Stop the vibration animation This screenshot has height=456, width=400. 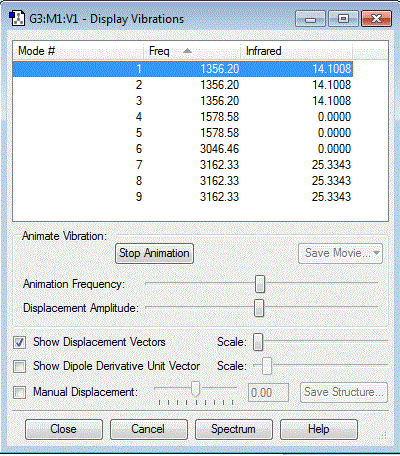(x=154, y=253)
